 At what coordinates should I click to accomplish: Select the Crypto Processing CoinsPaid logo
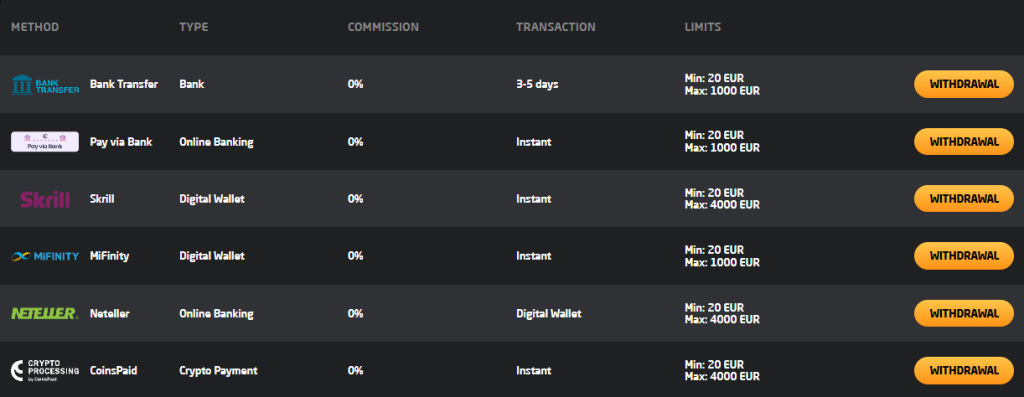pos(45,370)
